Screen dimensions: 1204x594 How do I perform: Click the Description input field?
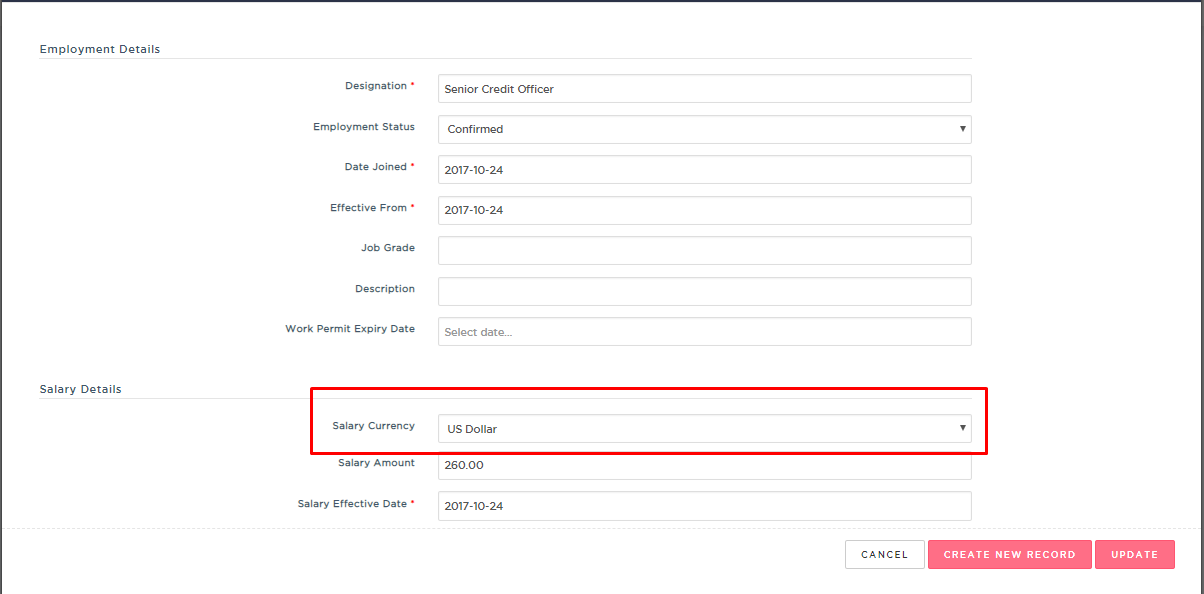pos(704,291)
